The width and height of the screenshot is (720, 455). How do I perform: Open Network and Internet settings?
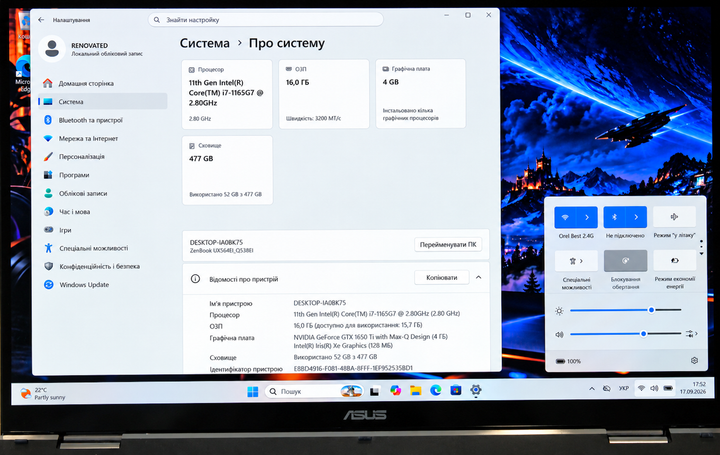click(x=103, y=138)
